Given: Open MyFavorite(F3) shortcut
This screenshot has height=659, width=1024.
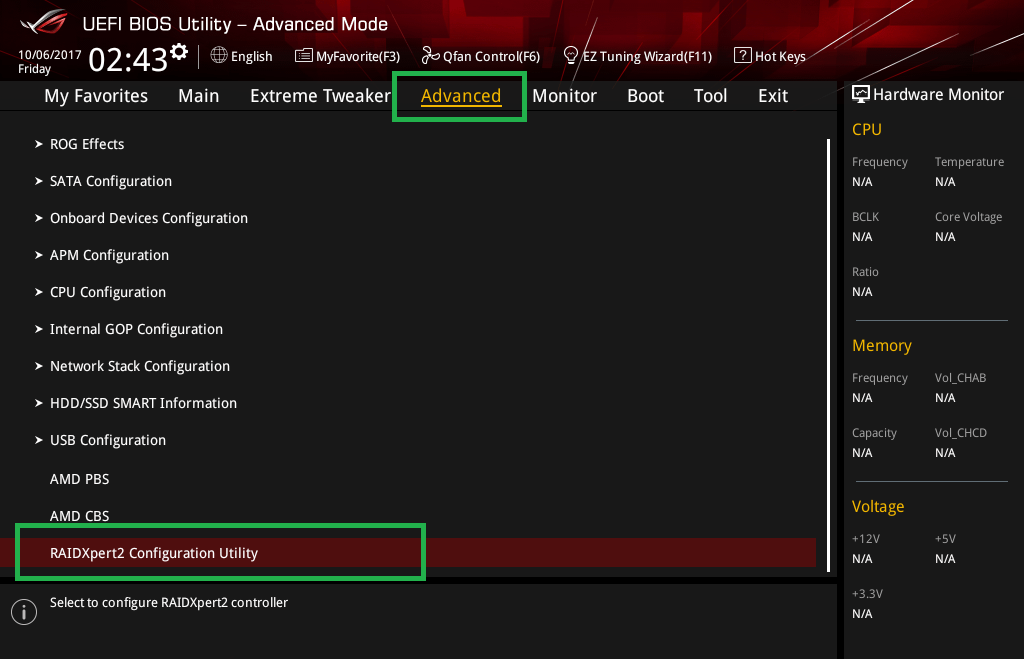Looking at the screenshot, I should point(347,56).
